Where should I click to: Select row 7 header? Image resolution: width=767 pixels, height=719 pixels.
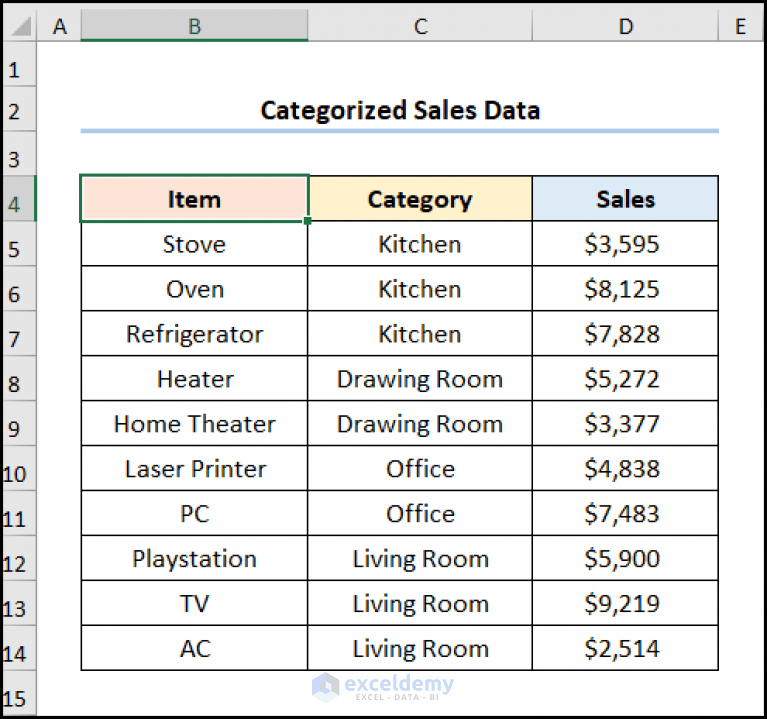tap(19, 334)
